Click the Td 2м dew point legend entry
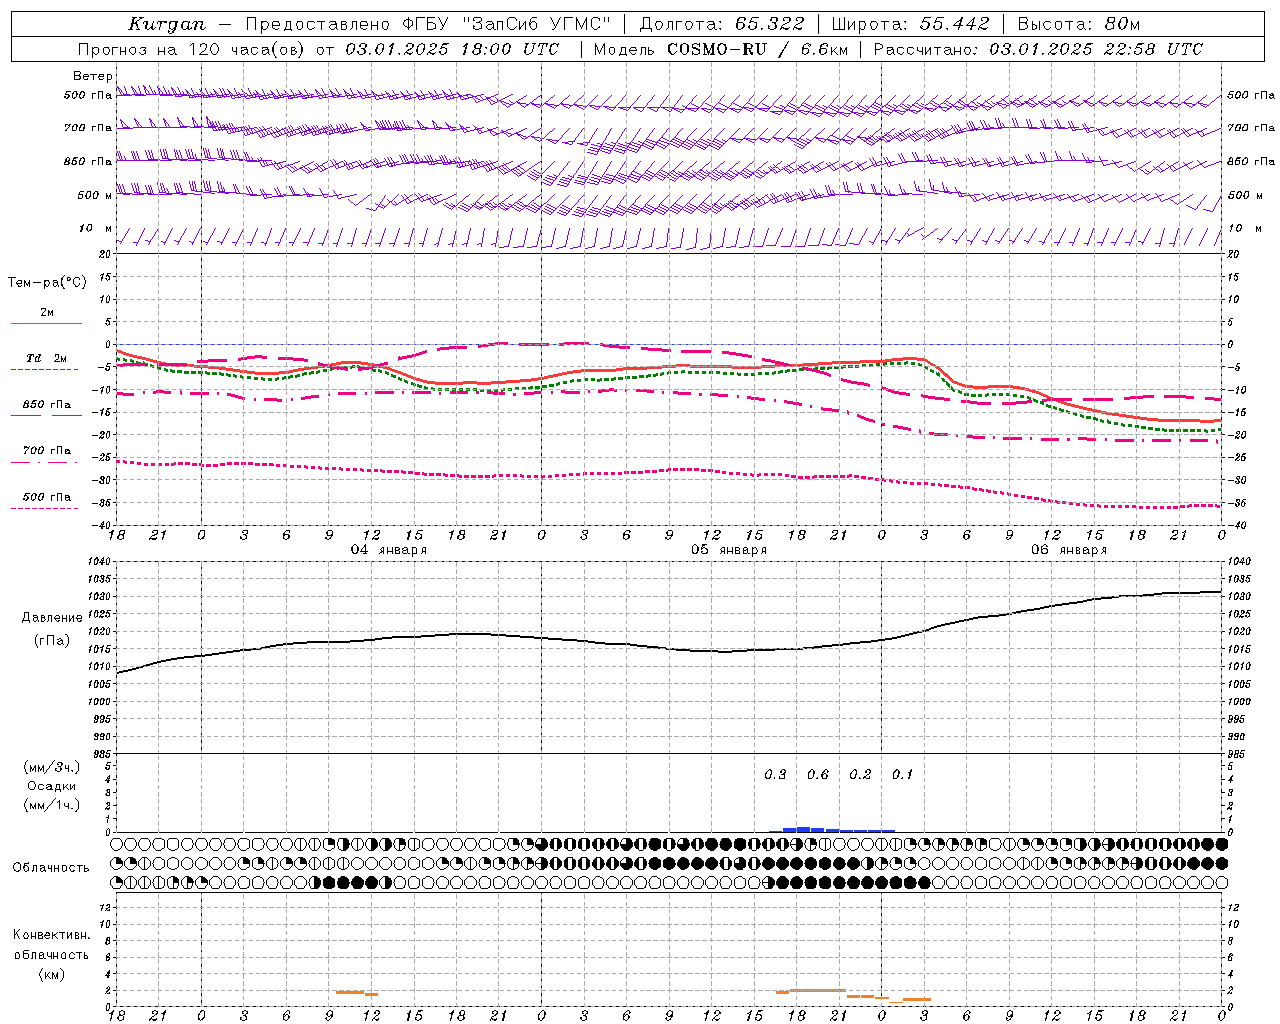1280x1024 pixels. [x=47, y=358]
